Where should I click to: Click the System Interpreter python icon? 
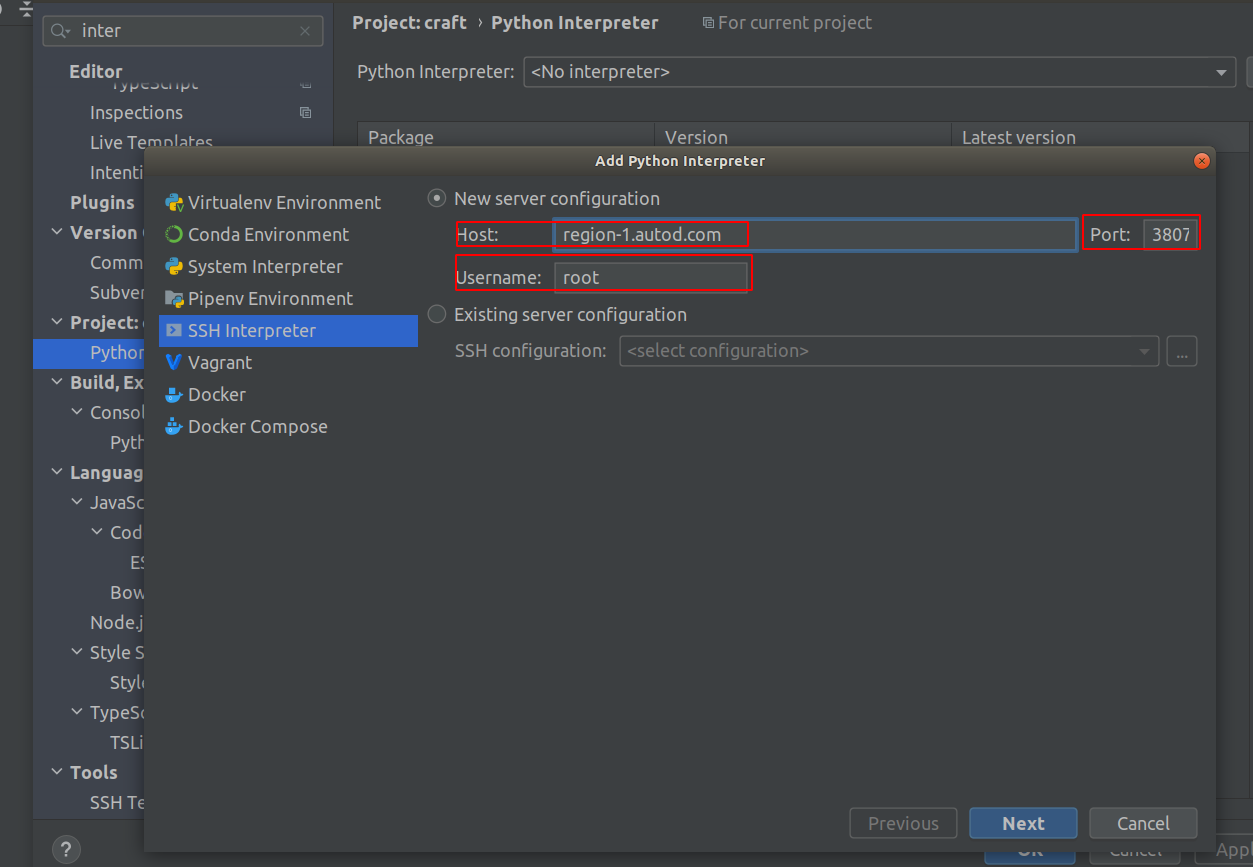pos(174,267)
